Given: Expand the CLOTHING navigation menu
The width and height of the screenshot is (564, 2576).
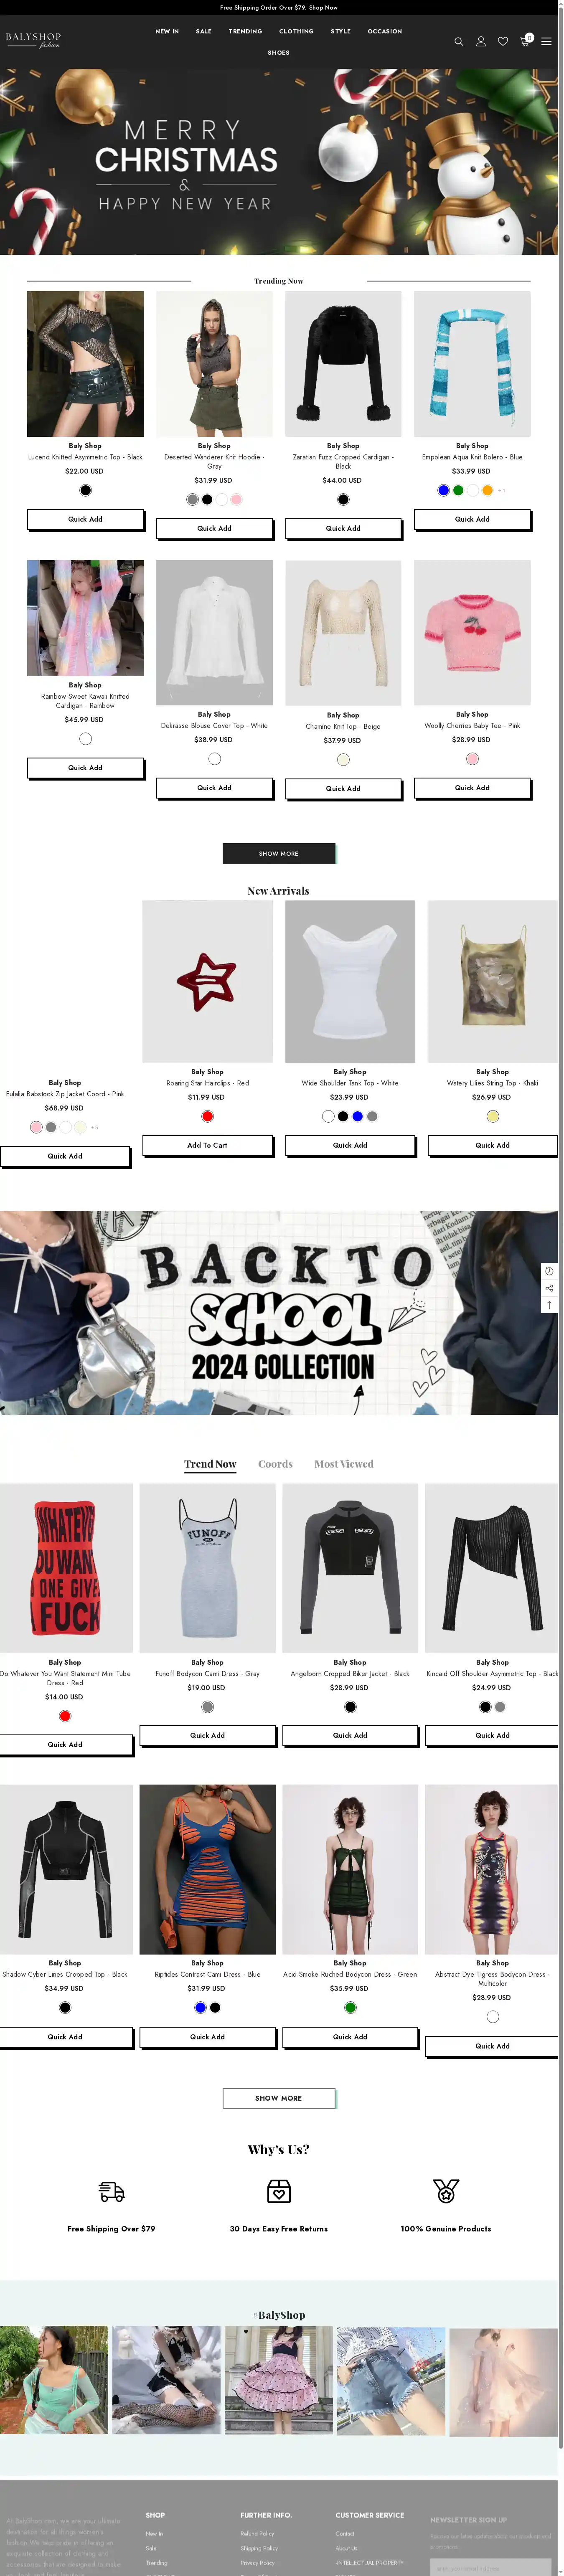Looking at the screenshot, I should click(296, 31).
